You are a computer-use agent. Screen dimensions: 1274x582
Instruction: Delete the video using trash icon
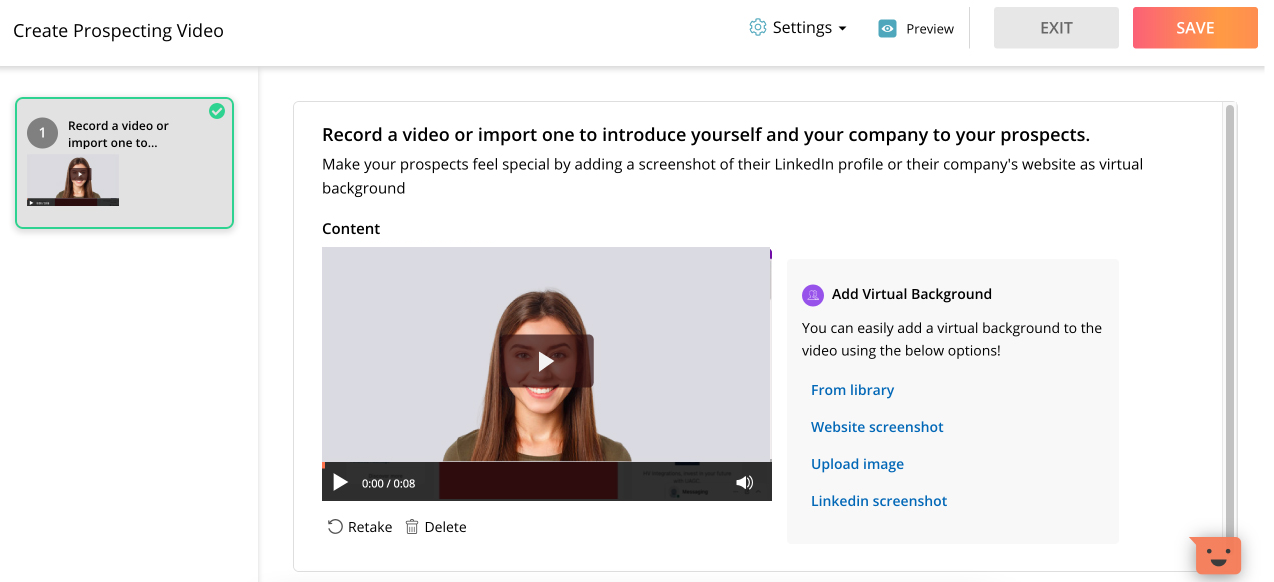pos(411,526)
